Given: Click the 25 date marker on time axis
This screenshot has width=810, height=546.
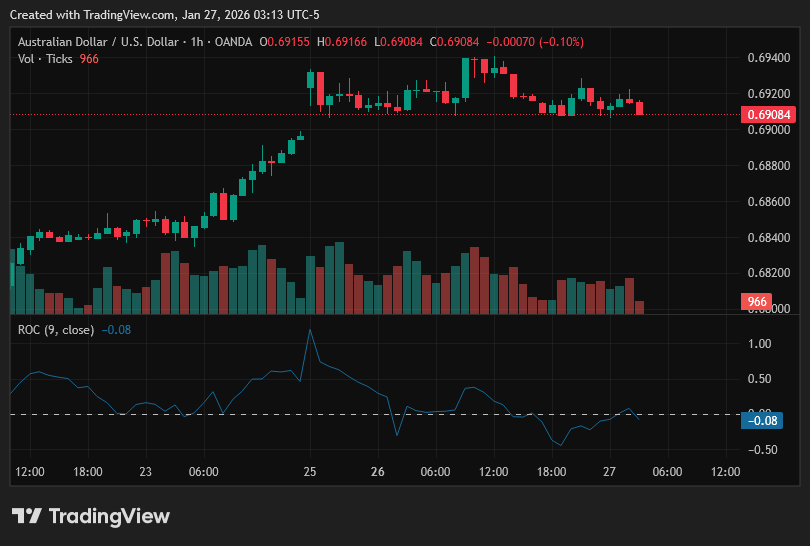Looking at the screenshot, I should coord(310,472).
